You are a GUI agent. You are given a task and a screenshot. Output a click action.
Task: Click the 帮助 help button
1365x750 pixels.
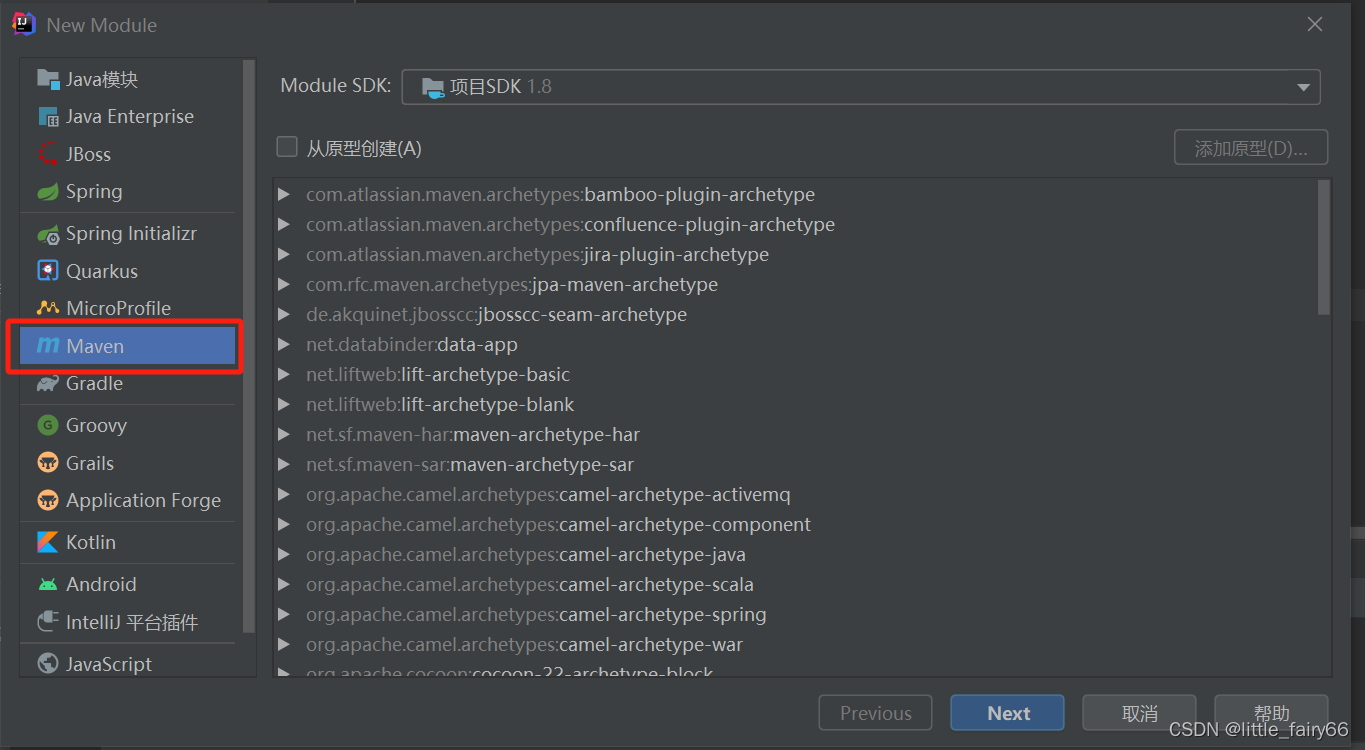click(x=1271, y=713)
